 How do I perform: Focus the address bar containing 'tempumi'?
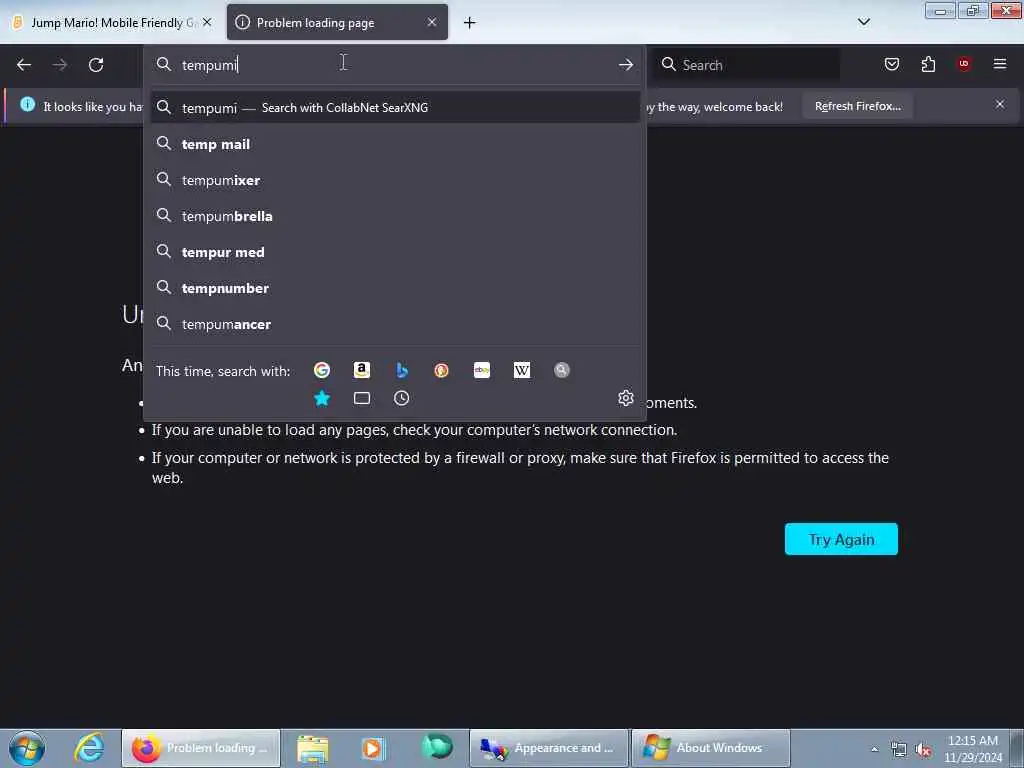click(x=392, y=65)
